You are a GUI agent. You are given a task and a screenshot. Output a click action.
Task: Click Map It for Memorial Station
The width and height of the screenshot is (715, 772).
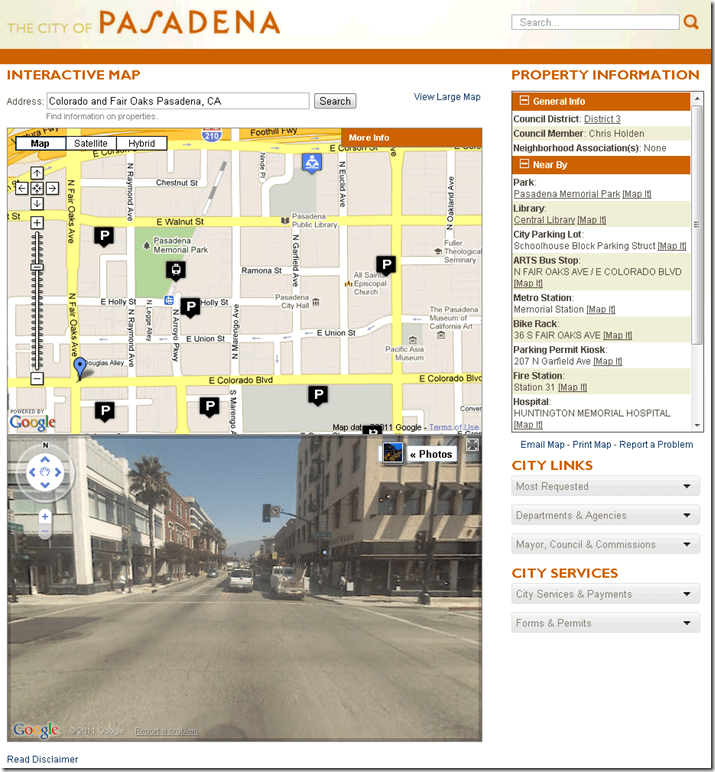pyautogui.click(x=601, y=309)
